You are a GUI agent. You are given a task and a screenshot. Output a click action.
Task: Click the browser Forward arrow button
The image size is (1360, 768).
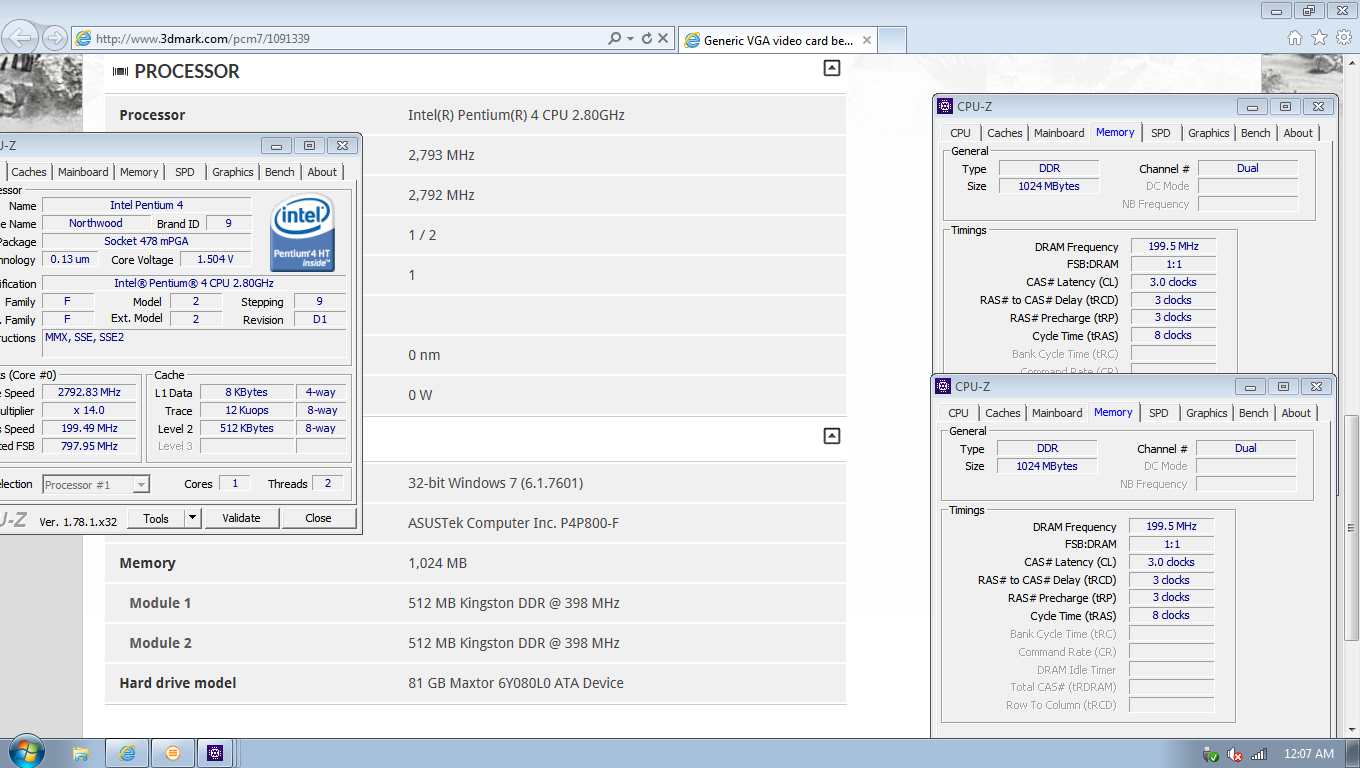click(x=55, y=38)
